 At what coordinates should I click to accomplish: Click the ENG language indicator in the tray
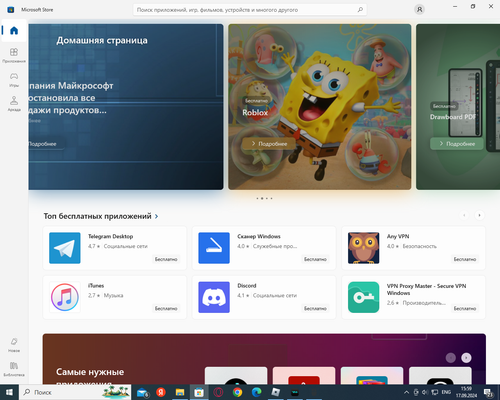pyautogui.click(x=446, y=392)
